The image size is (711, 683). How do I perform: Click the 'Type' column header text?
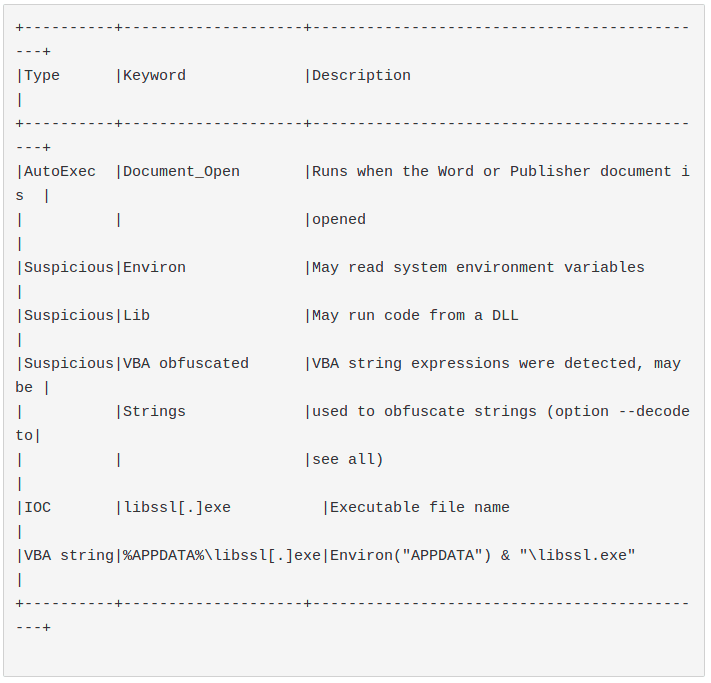pyautogui.click(x=42, y=76)
